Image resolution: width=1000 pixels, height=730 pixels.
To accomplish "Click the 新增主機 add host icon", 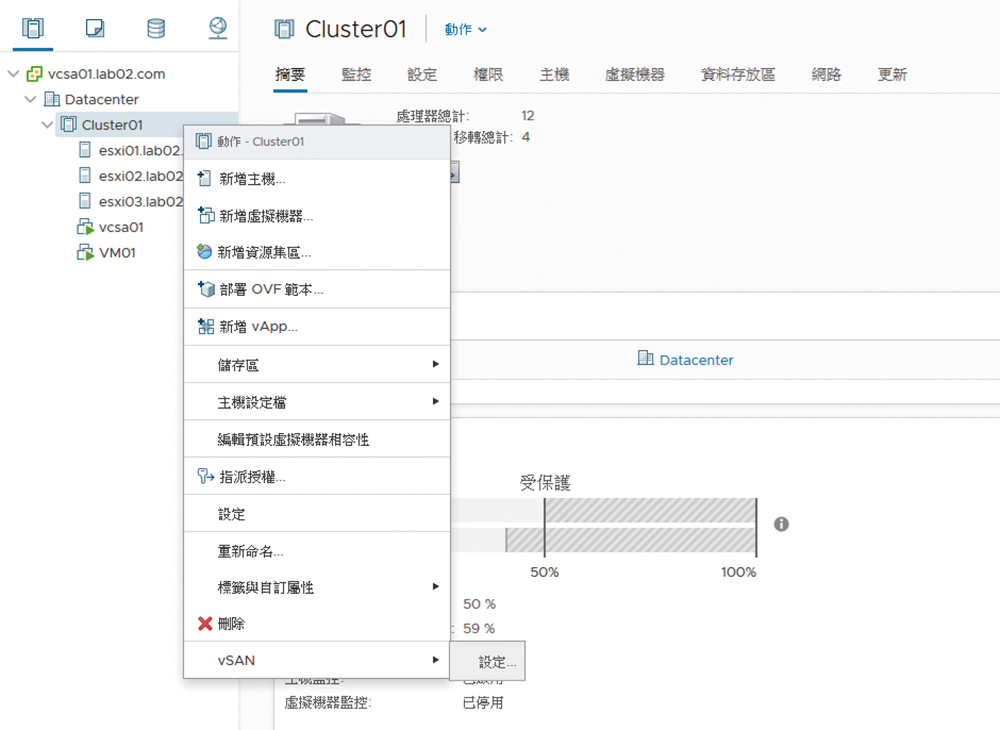I will coord(204,179).
